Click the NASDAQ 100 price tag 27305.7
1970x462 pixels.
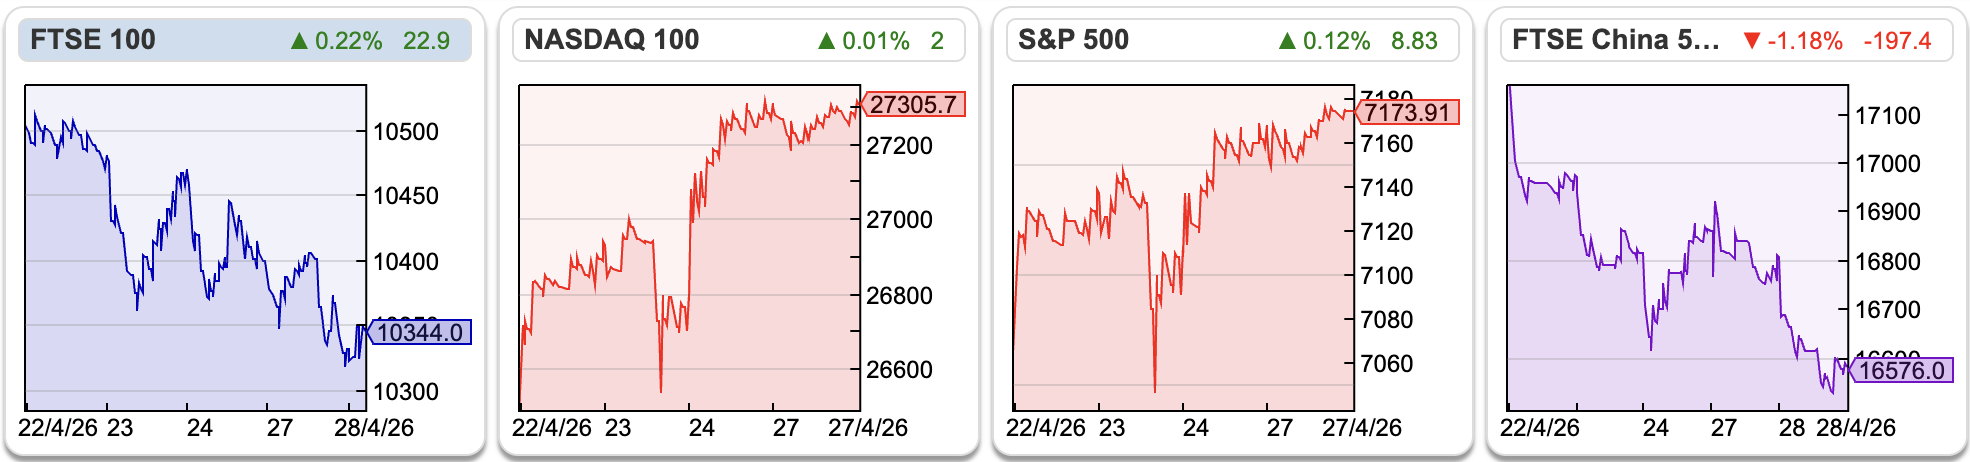(913, 104)
